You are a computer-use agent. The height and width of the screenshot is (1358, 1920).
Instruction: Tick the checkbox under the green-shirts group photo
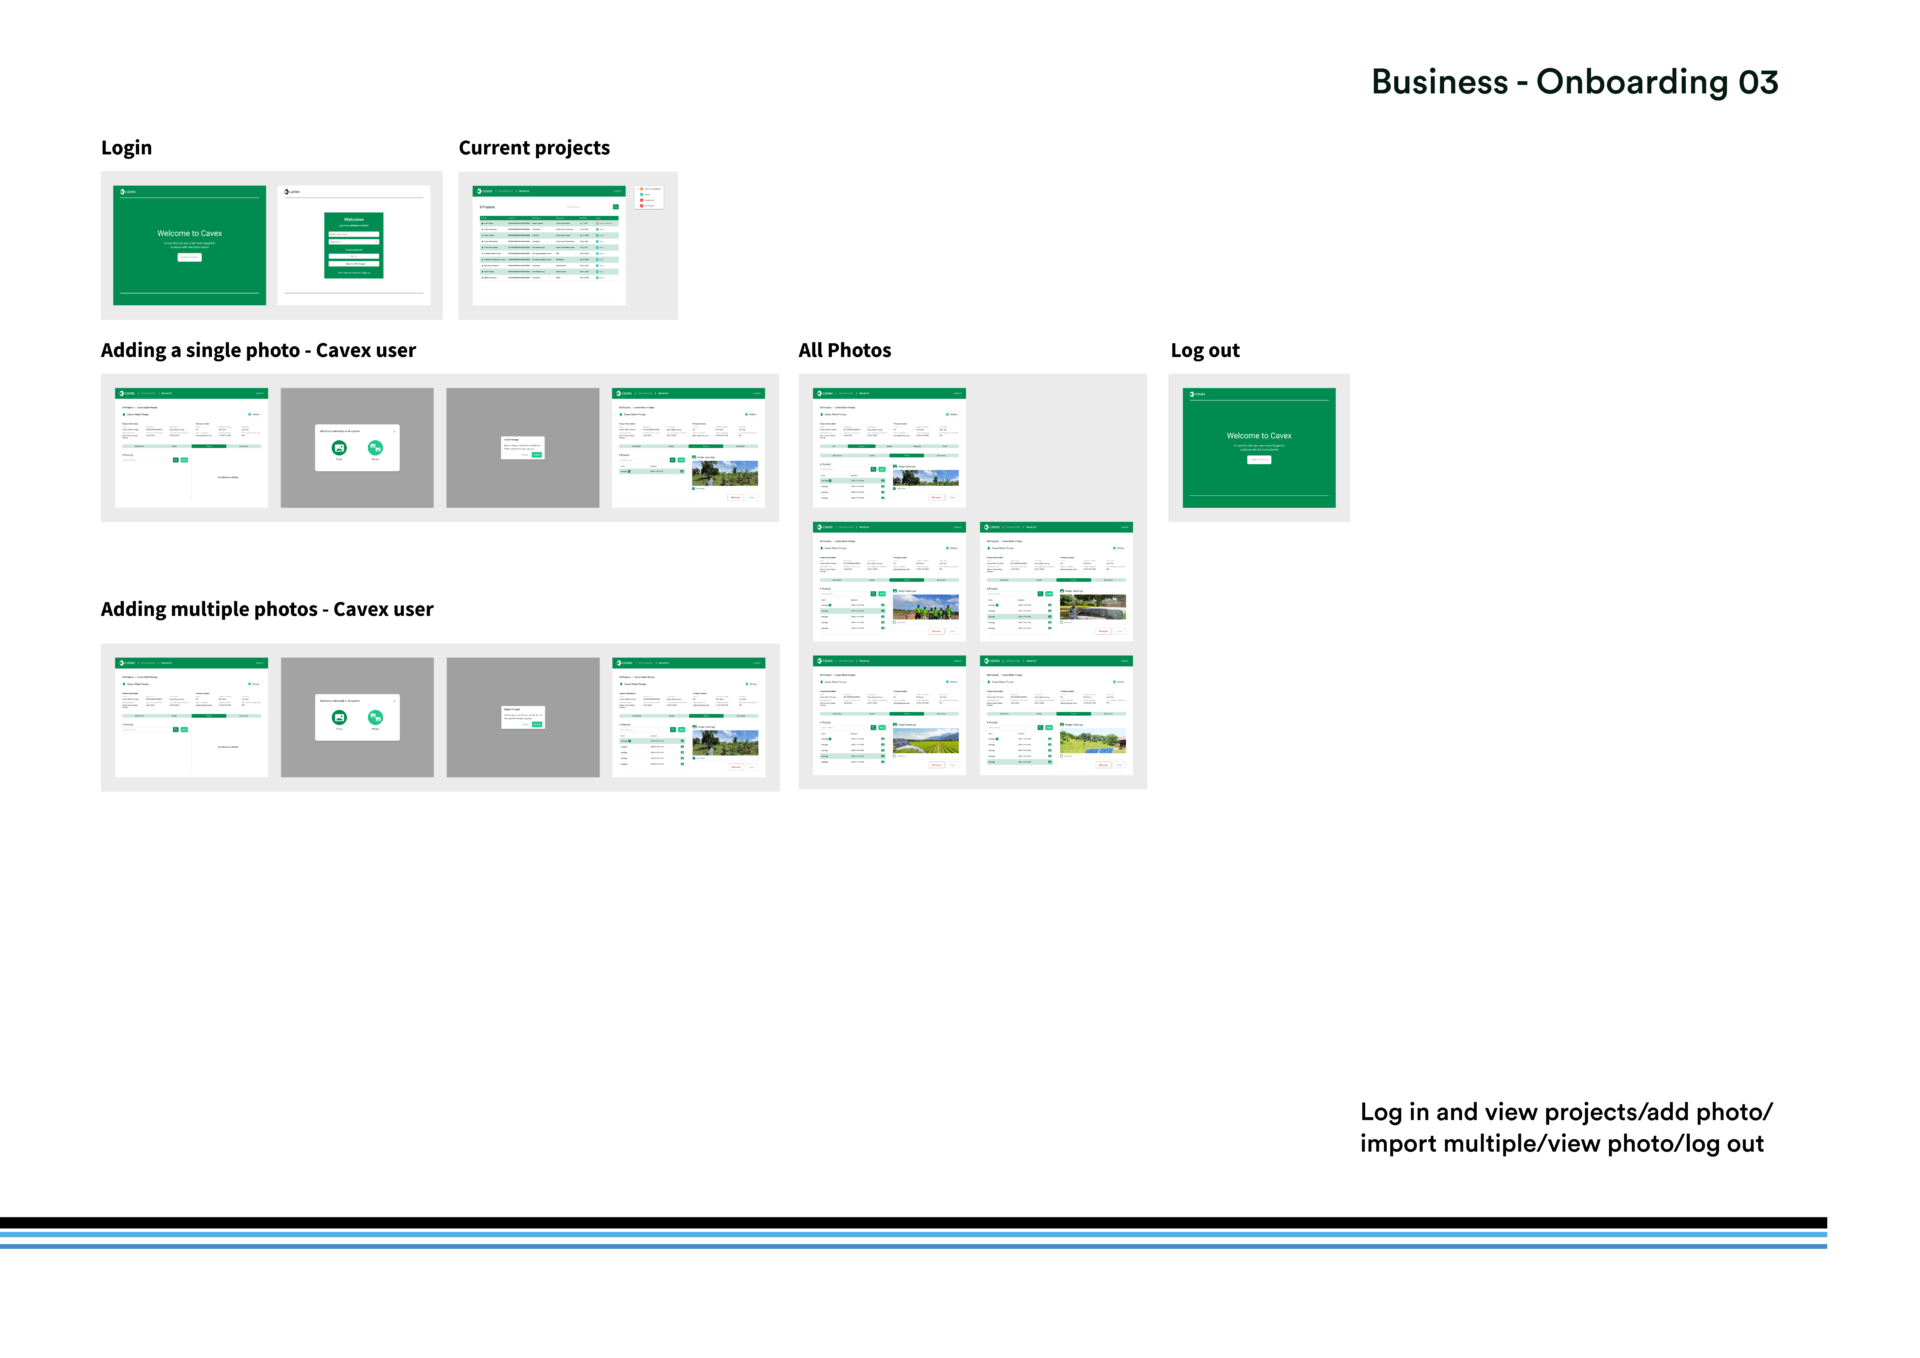[894, 622]
